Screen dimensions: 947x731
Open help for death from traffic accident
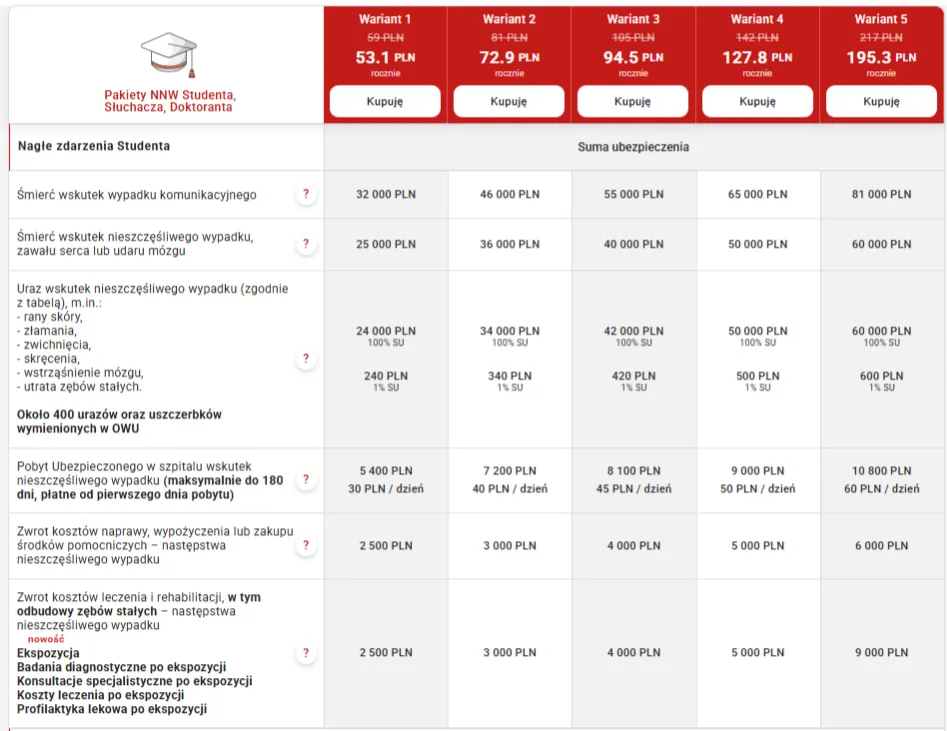[306, 195]
